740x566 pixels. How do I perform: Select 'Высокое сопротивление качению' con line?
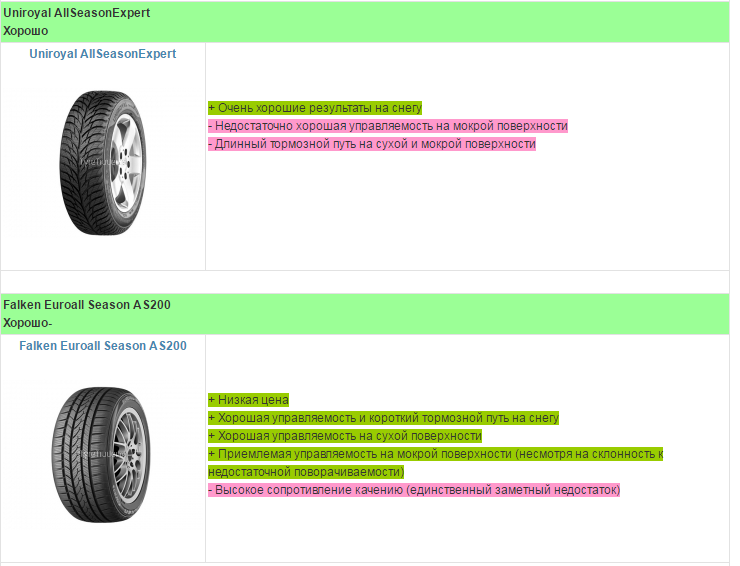(x=414, y=490)
